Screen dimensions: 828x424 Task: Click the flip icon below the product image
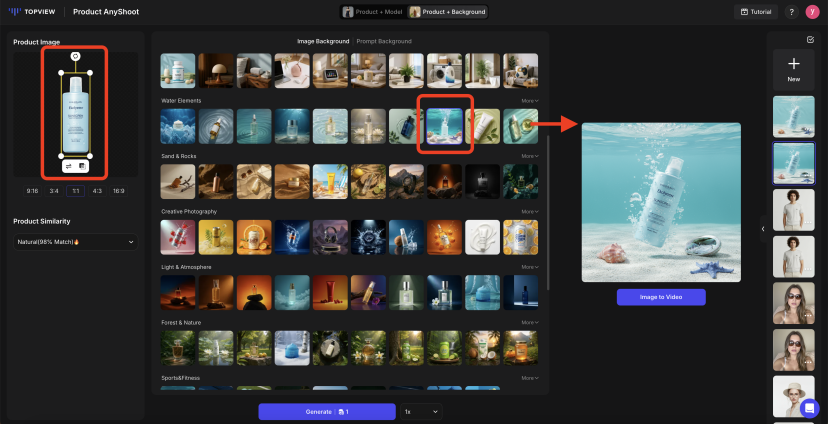tap(70, 166)
